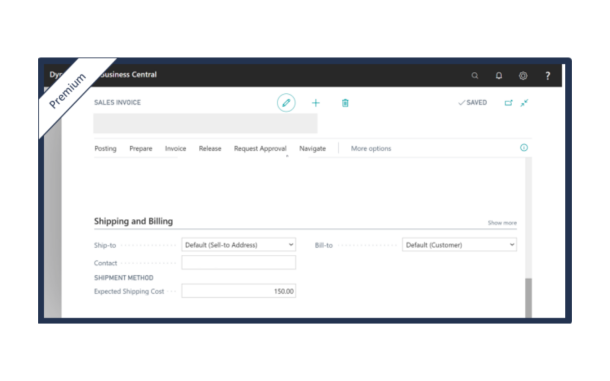Open the Navigate menu
The image size is (610, 381).
312,148
